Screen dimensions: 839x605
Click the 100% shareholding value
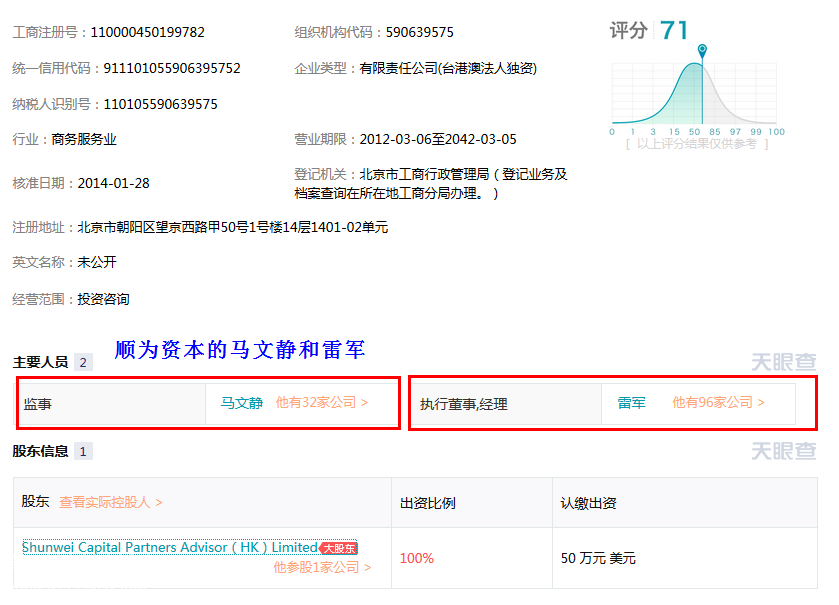point(417,558)
